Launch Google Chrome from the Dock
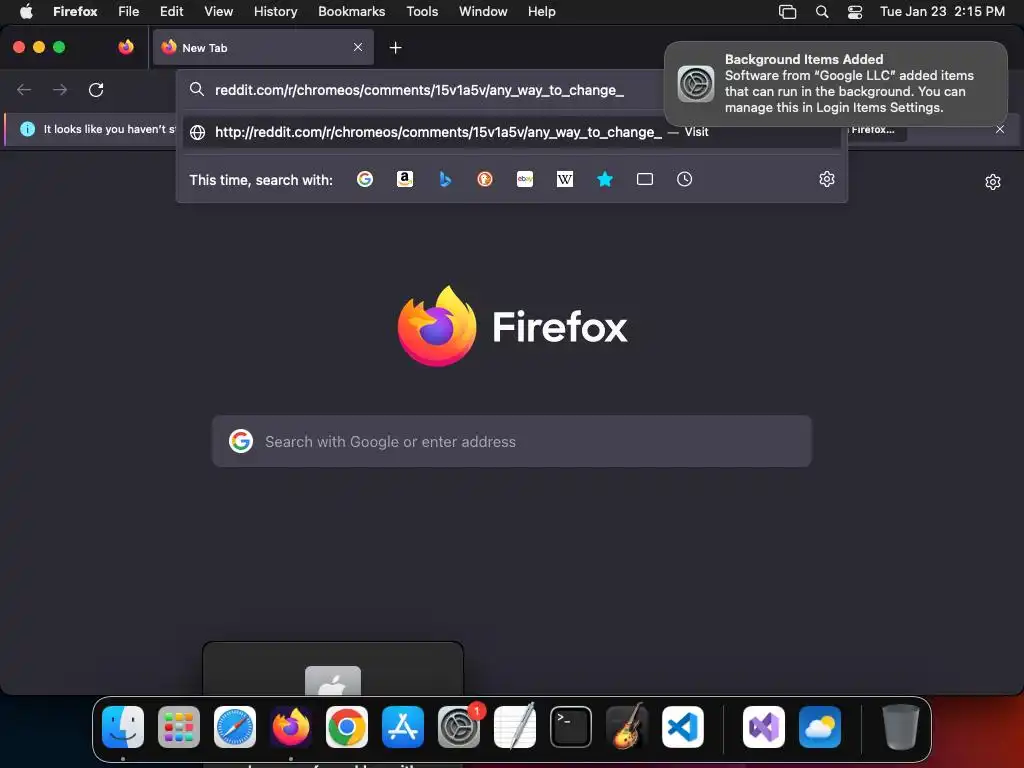This screenshot has height=768, width=1024. 347,727
